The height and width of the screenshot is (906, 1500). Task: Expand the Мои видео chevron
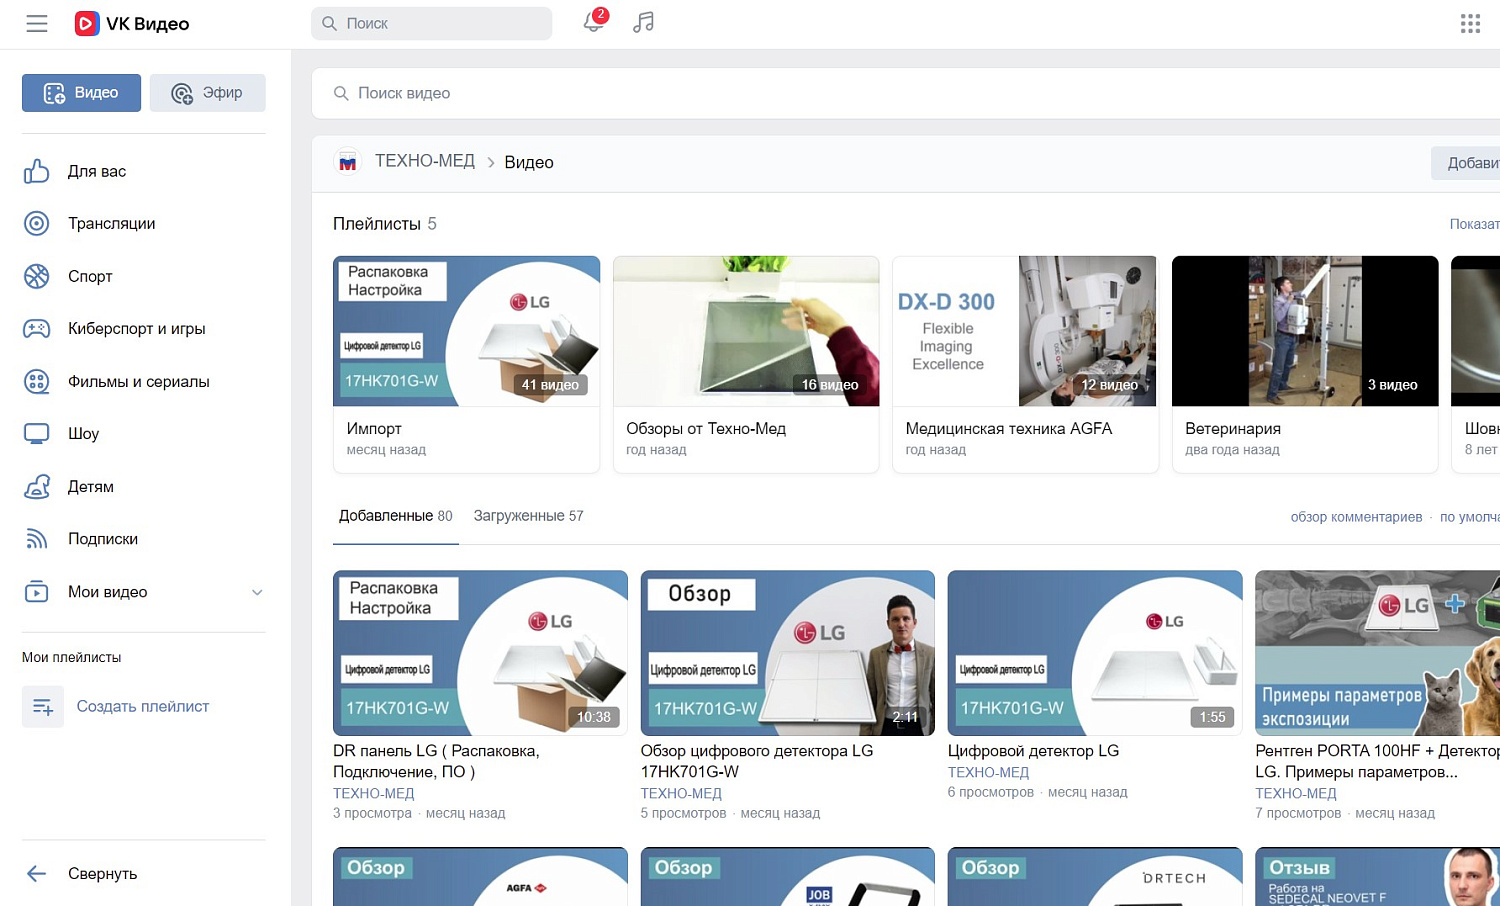point(257,592)
